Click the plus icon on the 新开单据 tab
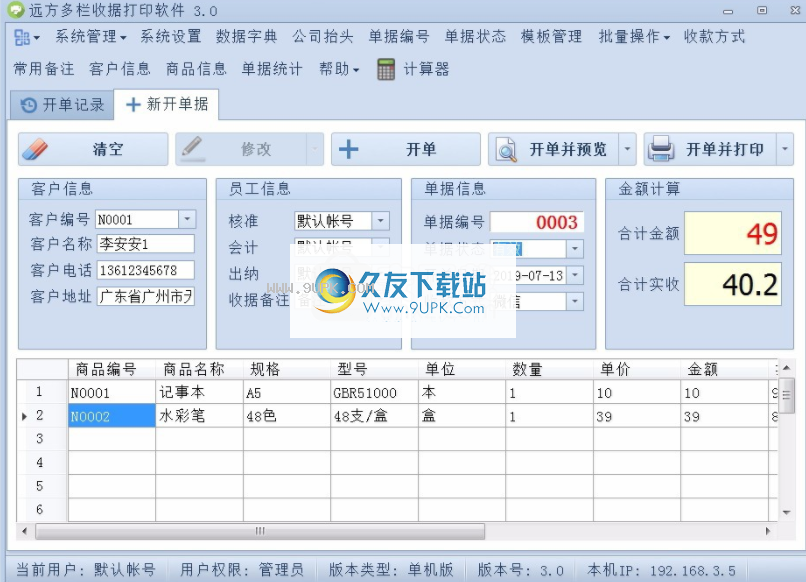 (x=133, y=104)
